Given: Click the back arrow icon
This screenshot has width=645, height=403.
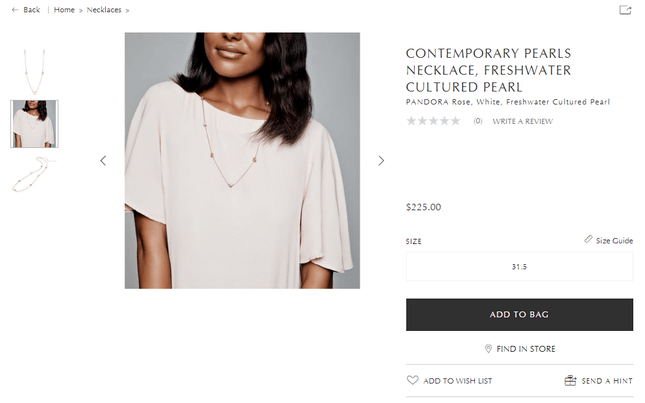Looking at the screenshot, I should [x=14, y=10].
